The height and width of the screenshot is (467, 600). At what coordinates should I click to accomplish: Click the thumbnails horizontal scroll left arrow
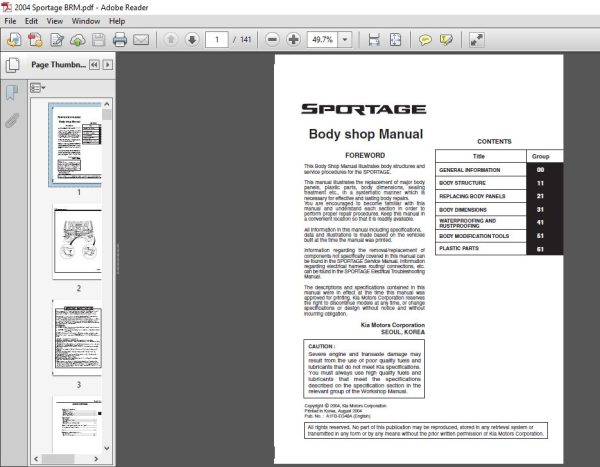pyautogui.click(x=36, y=459)
